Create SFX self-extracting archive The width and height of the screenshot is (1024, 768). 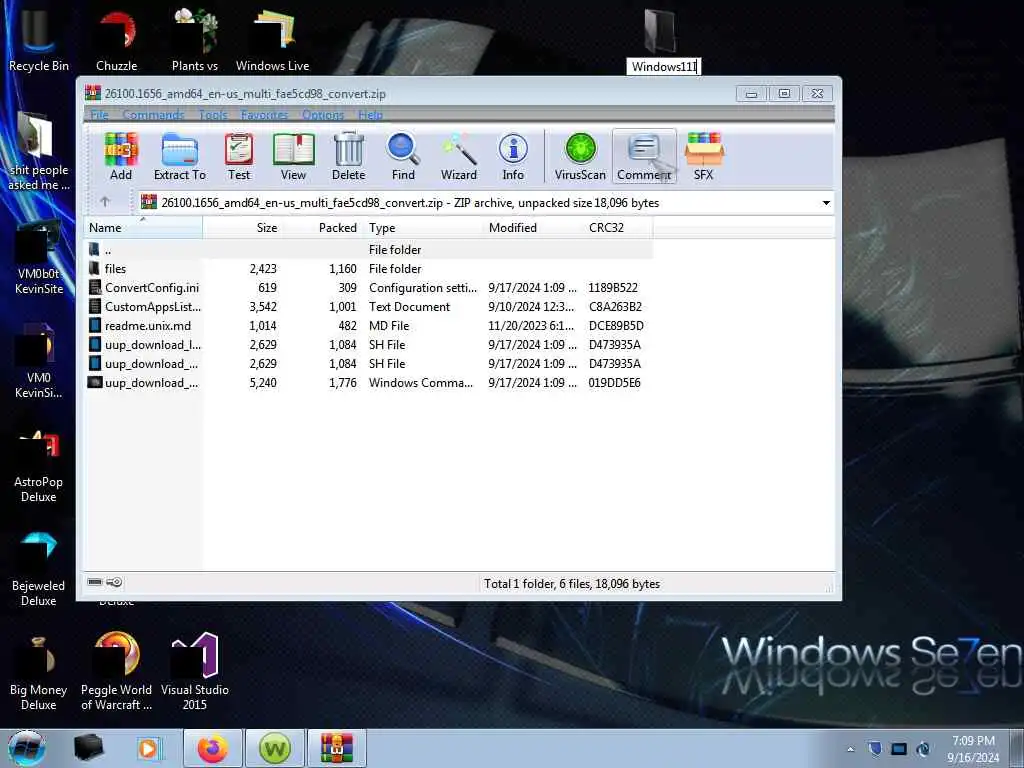point(703,157)
